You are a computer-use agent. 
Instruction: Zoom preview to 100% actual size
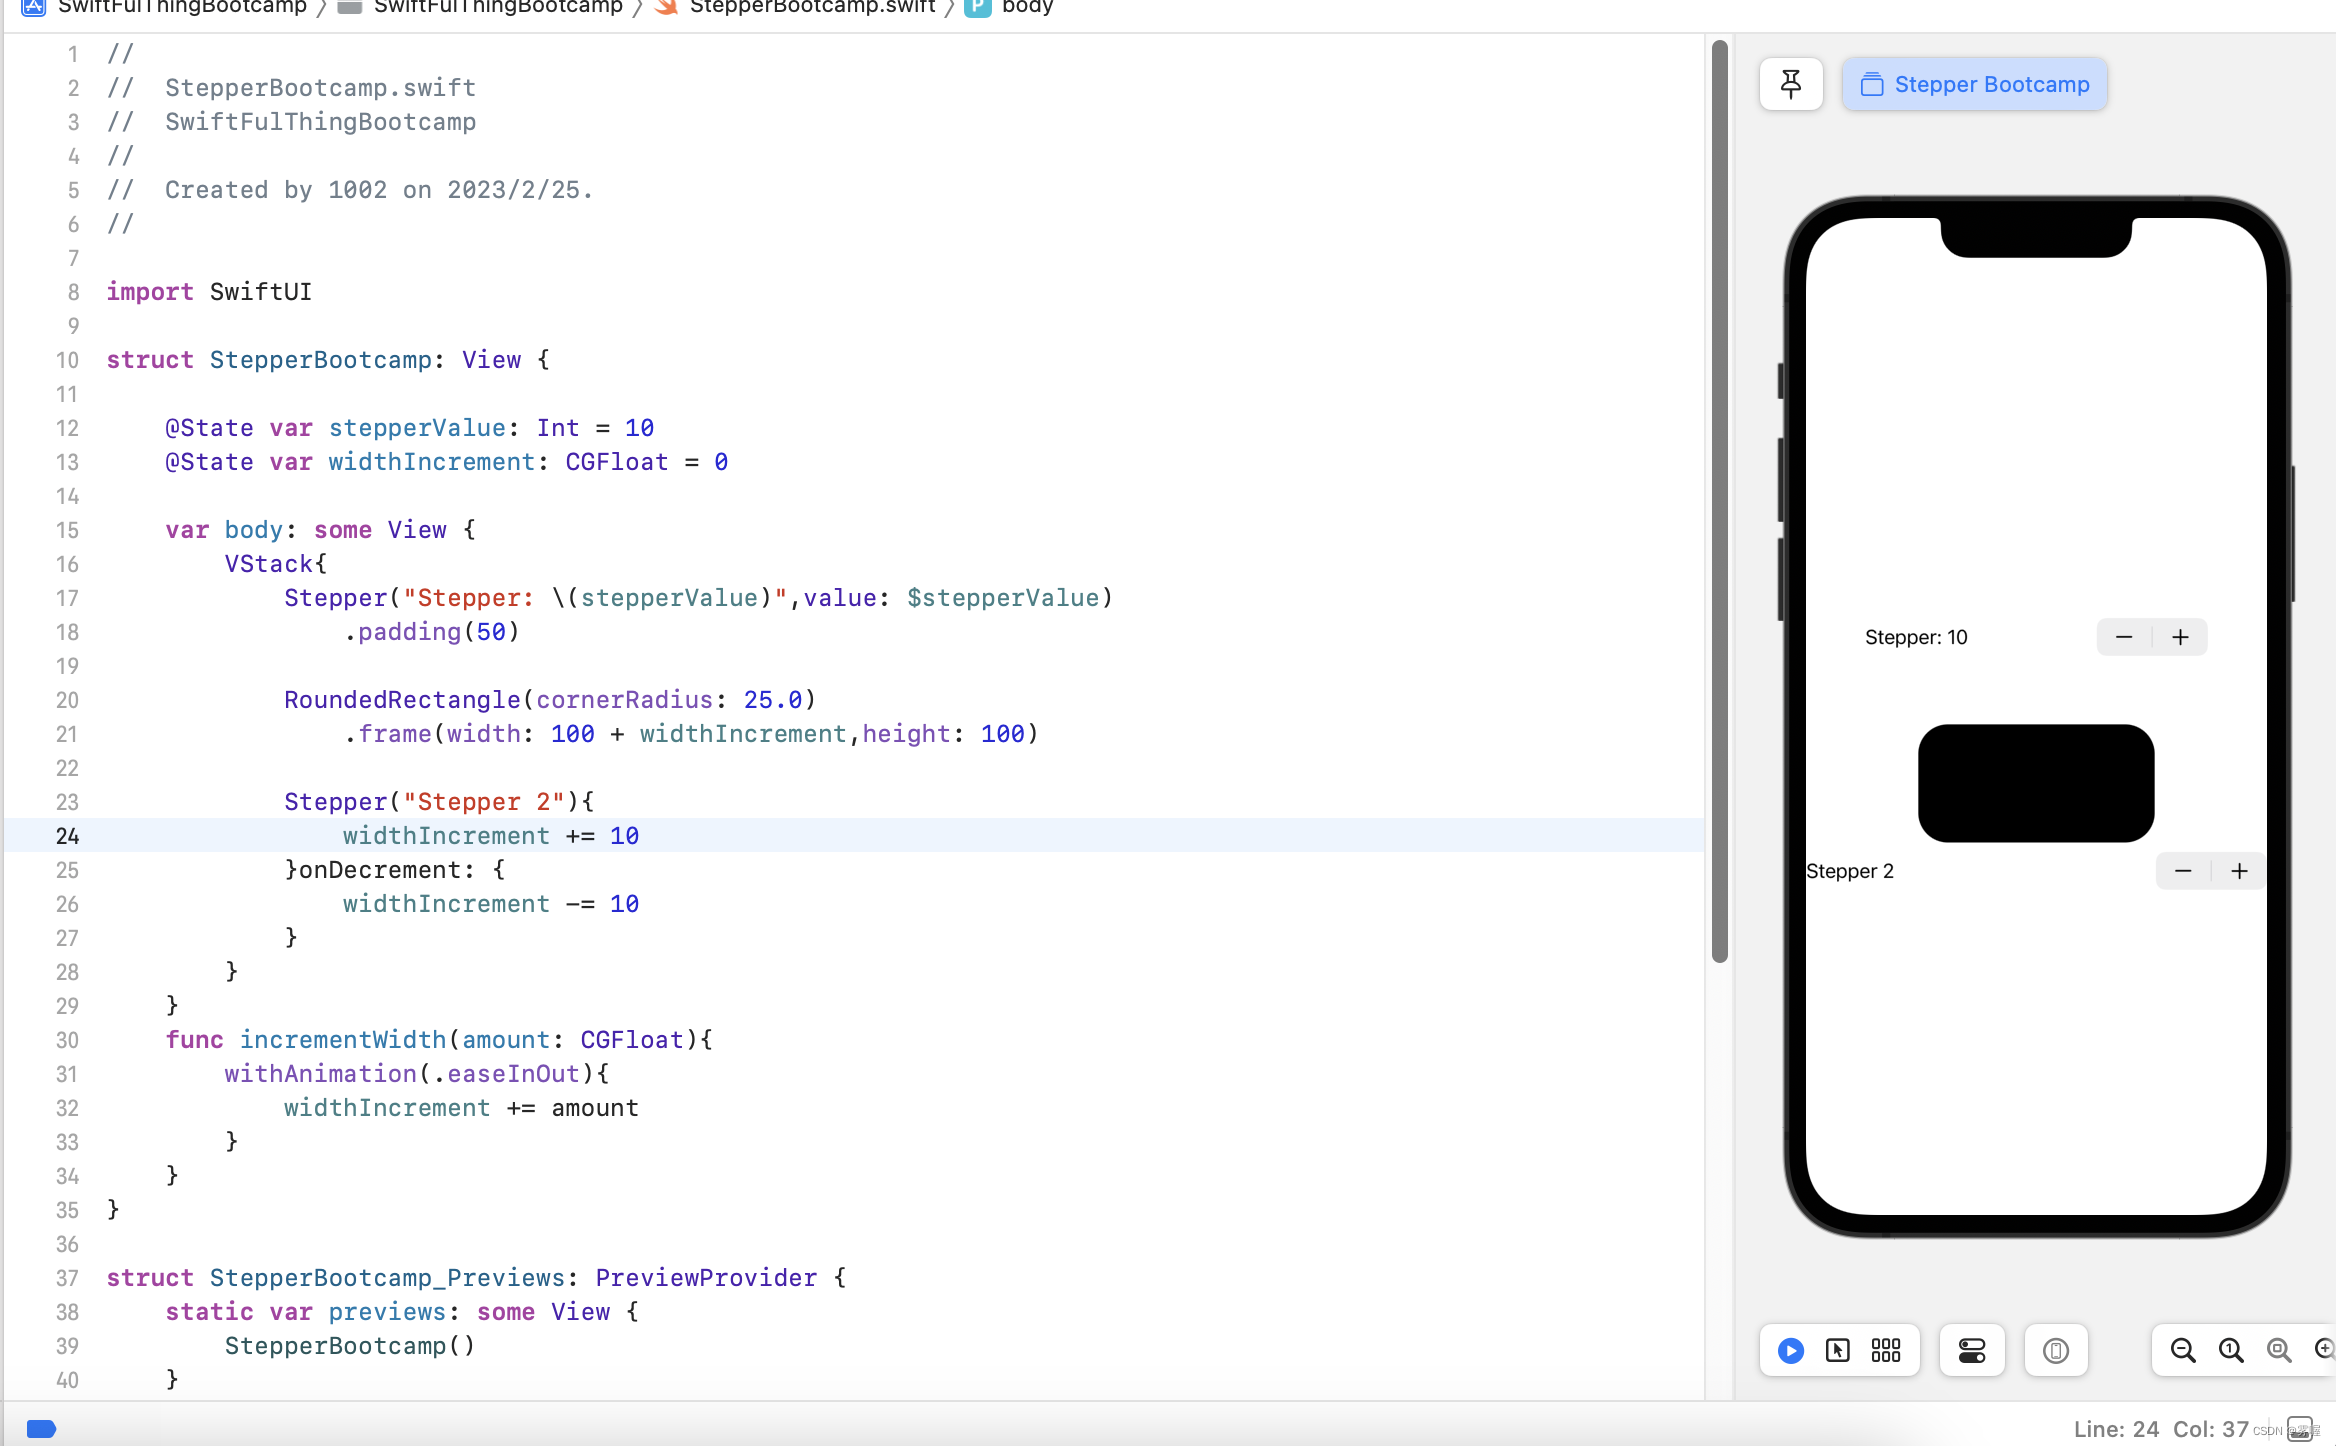point(2231,1351)
